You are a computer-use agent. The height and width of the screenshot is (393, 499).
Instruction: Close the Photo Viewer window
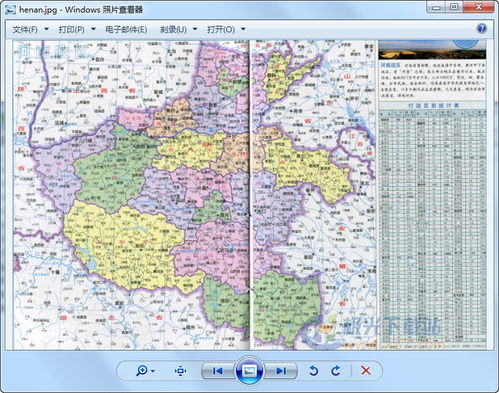(x=479, y=7)
